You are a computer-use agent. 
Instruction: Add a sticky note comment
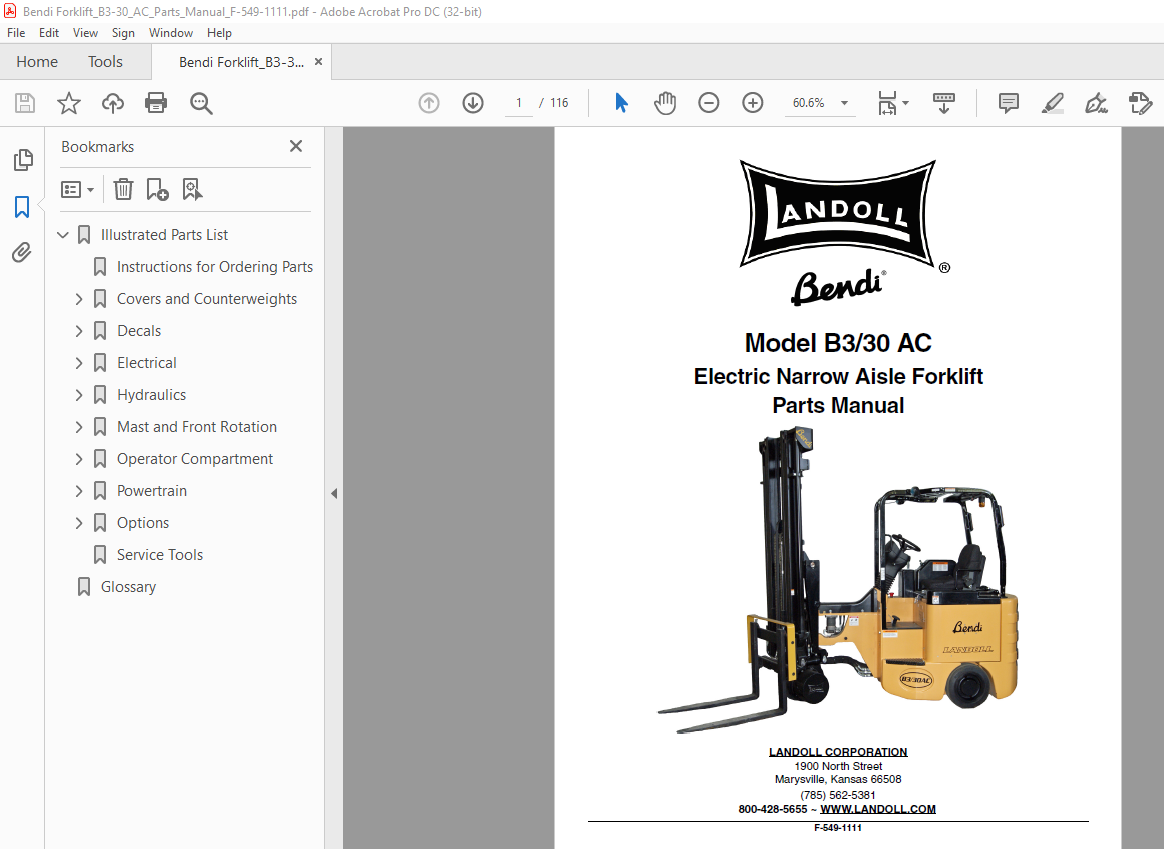click(x=1008, y=102)
